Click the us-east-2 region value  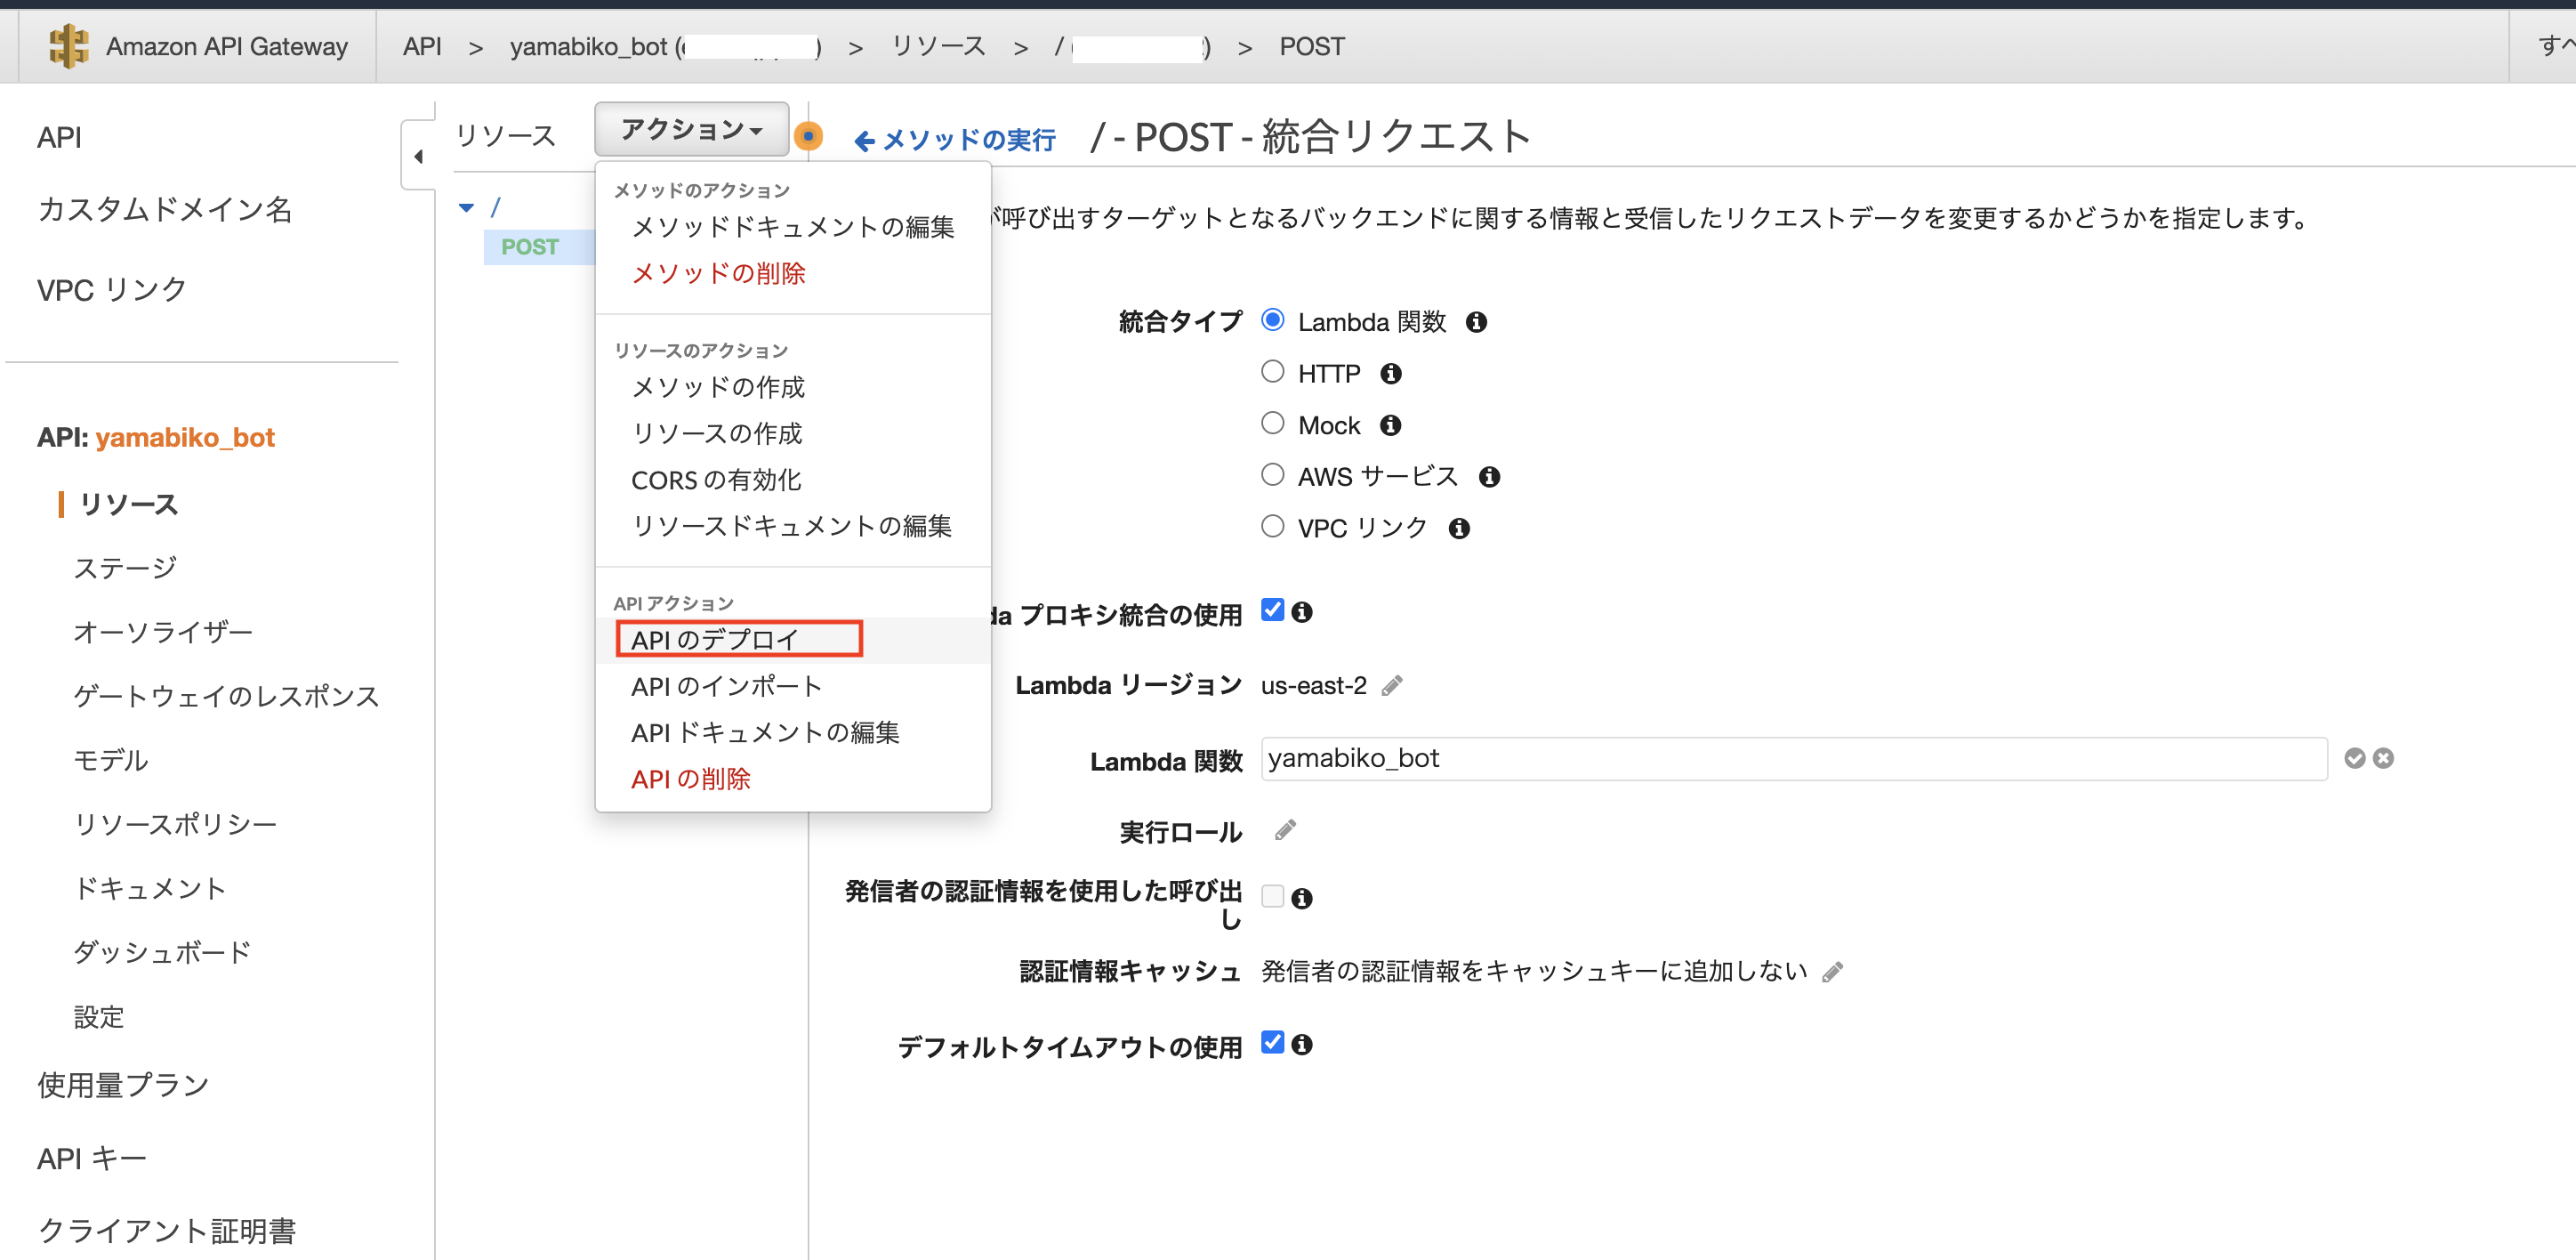pyautogui.click(x=1313, y=685)
